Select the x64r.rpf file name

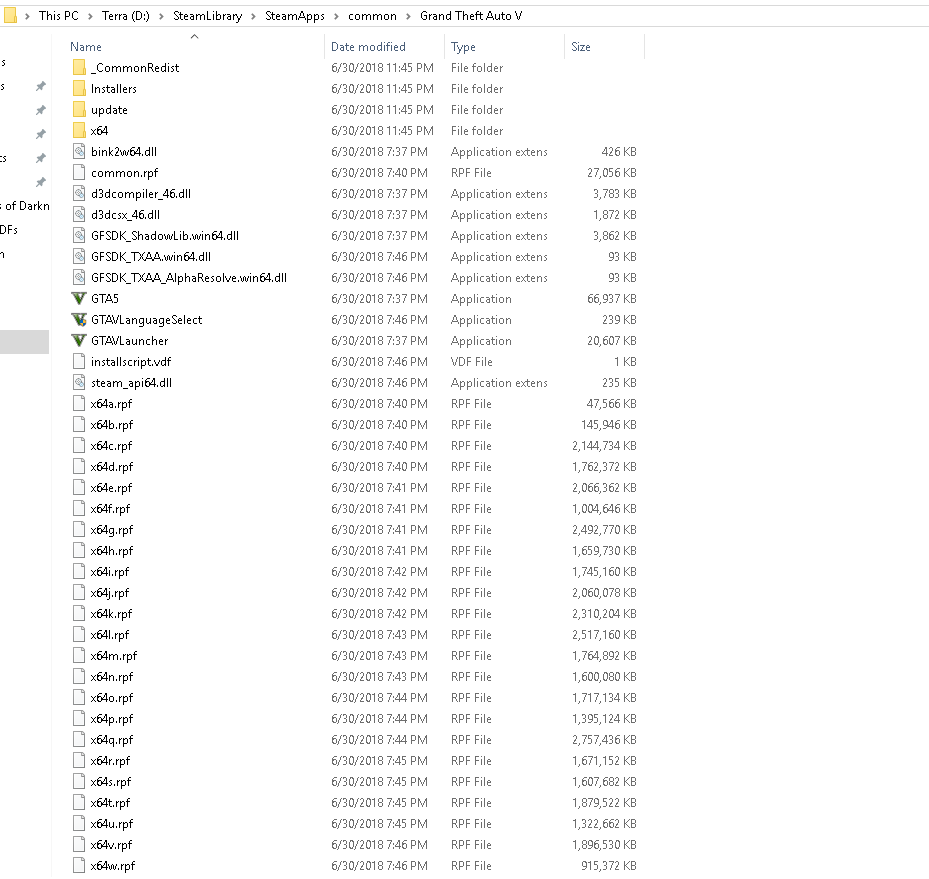point(110,761)
